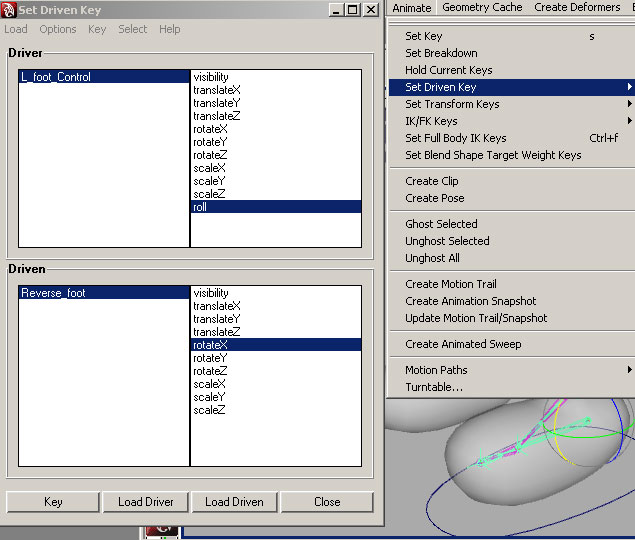The image size is (635, 540).
Task: Select roll attribute in Driver list
Action: (203, 207)
